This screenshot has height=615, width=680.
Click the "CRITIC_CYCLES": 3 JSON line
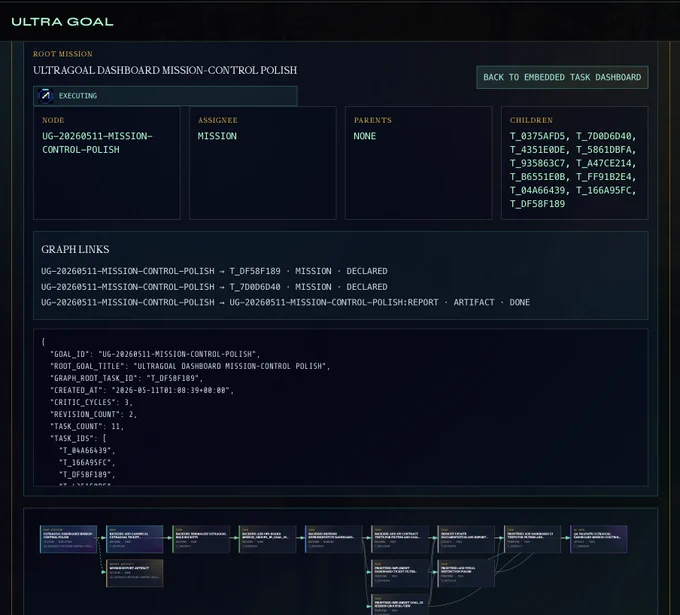point(91,402)
